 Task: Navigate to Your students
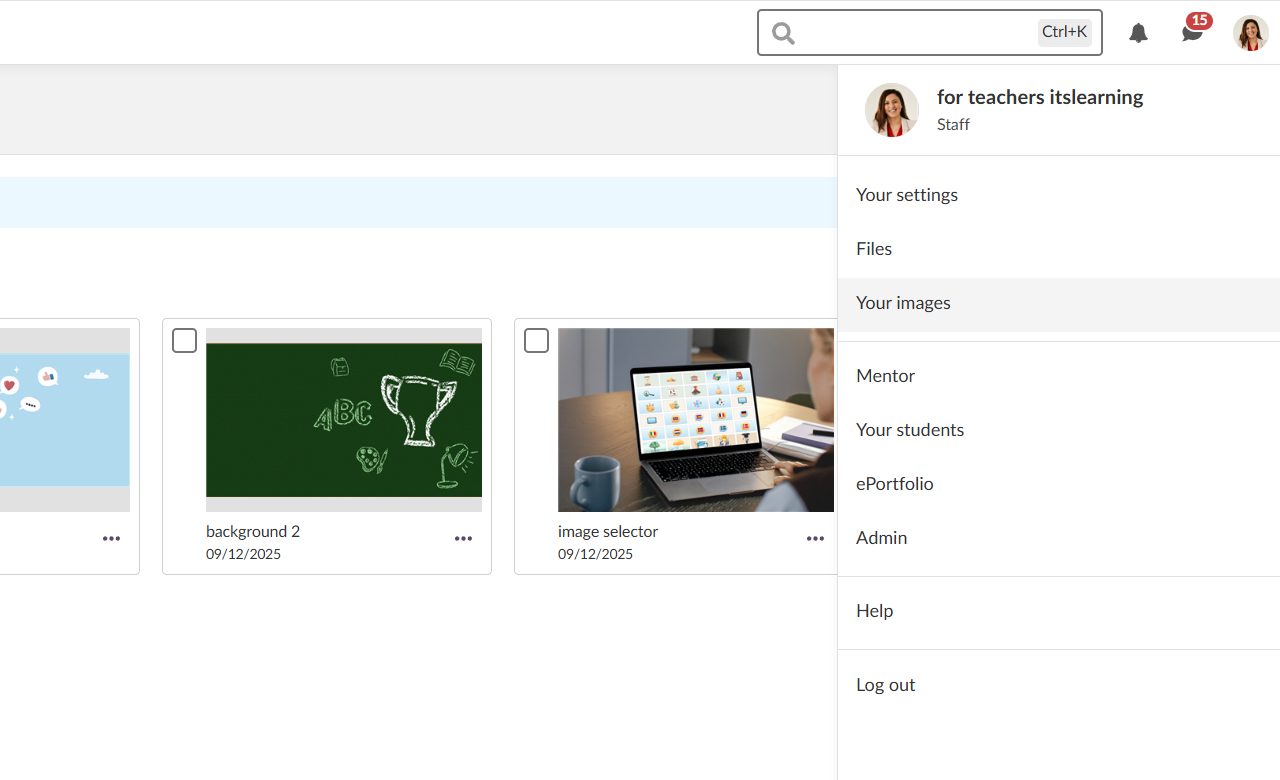point(910,430)
